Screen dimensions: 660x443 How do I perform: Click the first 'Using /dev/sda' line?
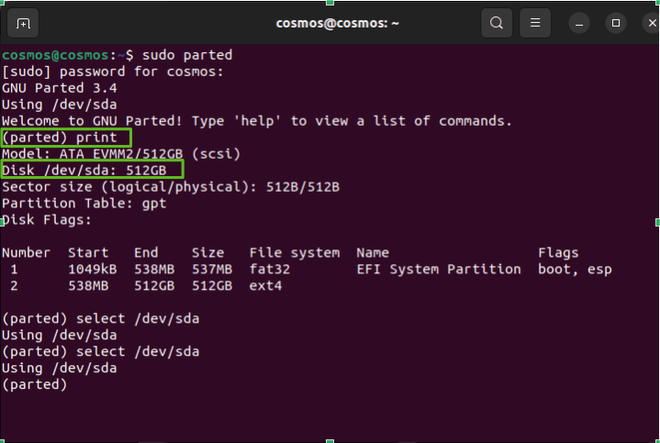(x=59, y=105)
